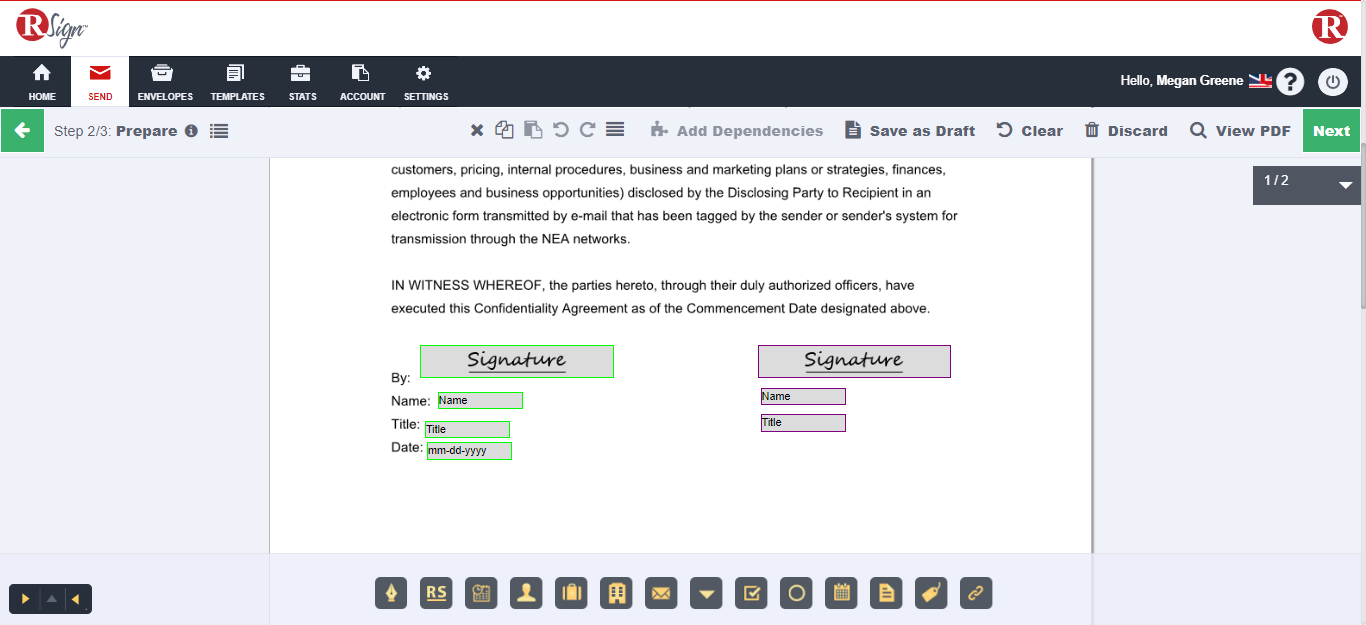
Task: Add a dropdown control from bottom toolbar
Action: tap(706, 593)
